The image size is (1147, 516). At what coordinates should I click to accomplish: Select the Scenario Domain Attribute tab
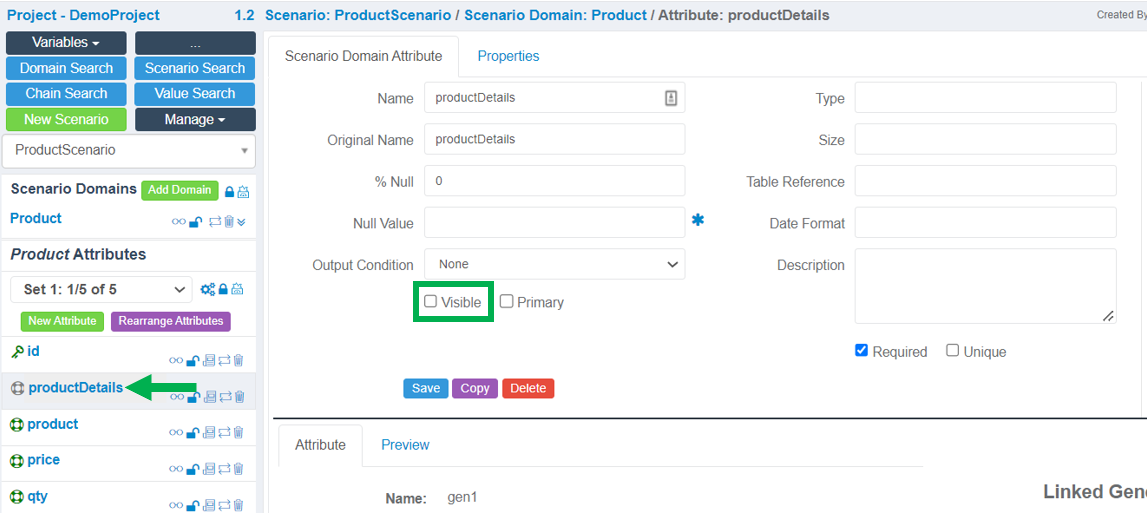tap(364, 56)
